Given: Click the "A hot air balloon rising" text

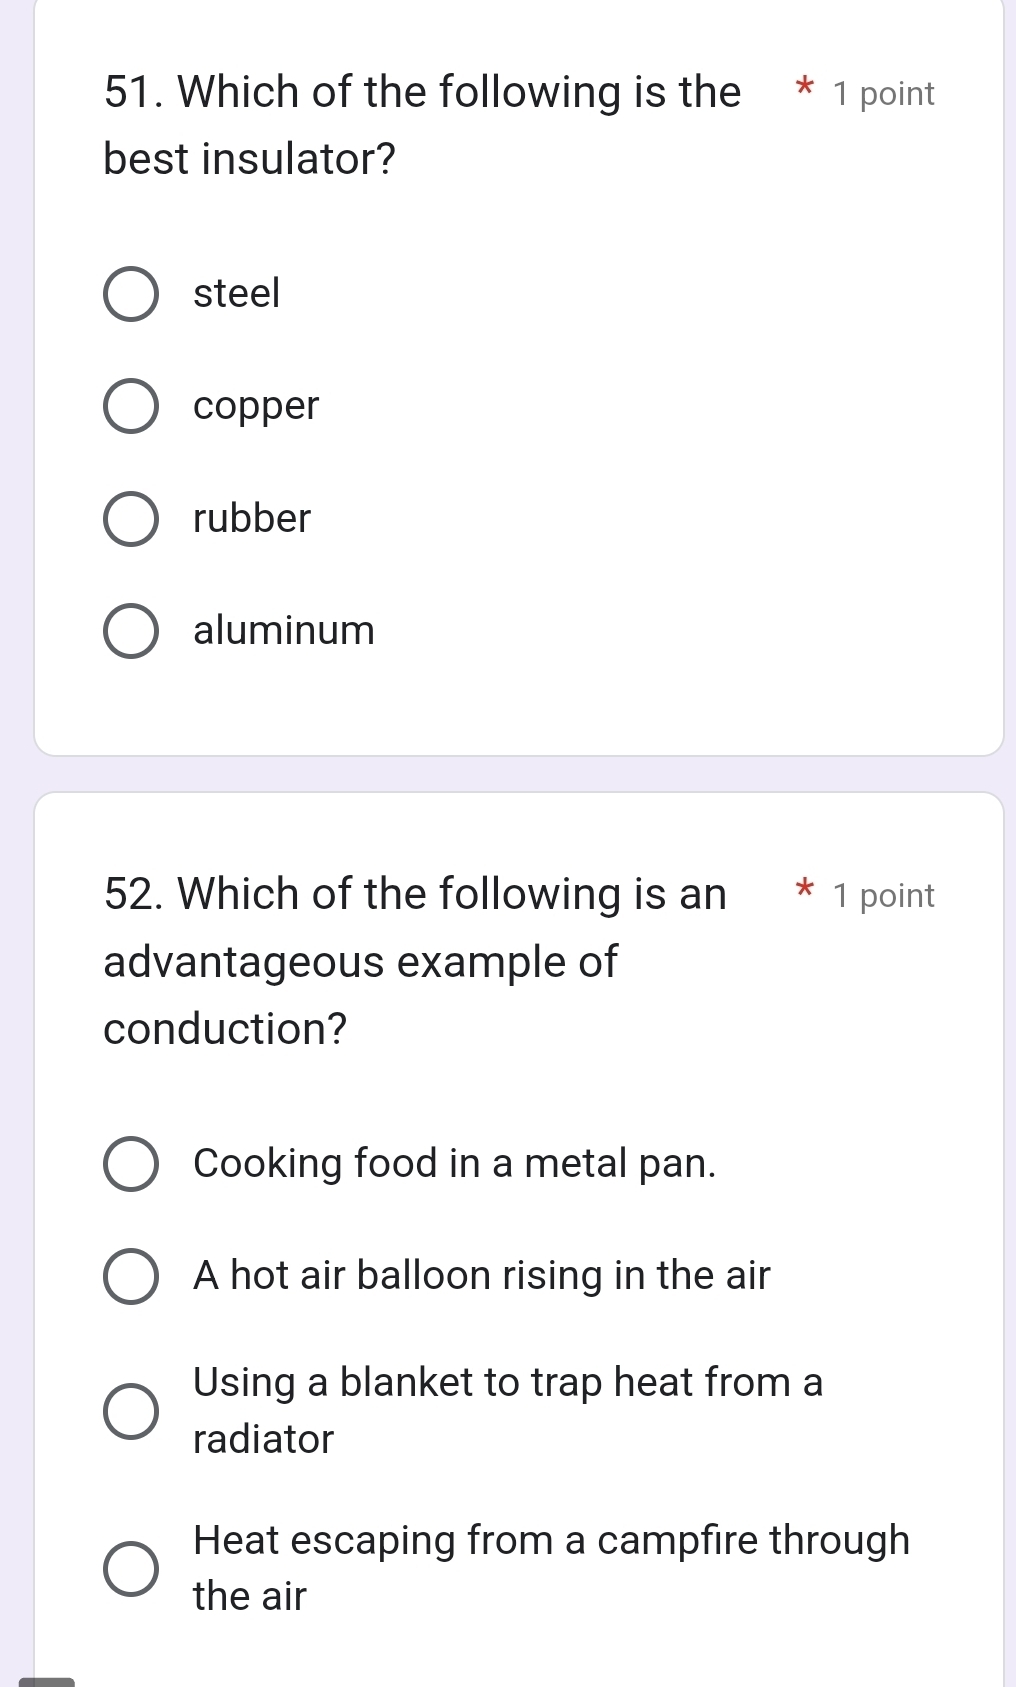Looking at the screenshot, I should point(482,1276).
